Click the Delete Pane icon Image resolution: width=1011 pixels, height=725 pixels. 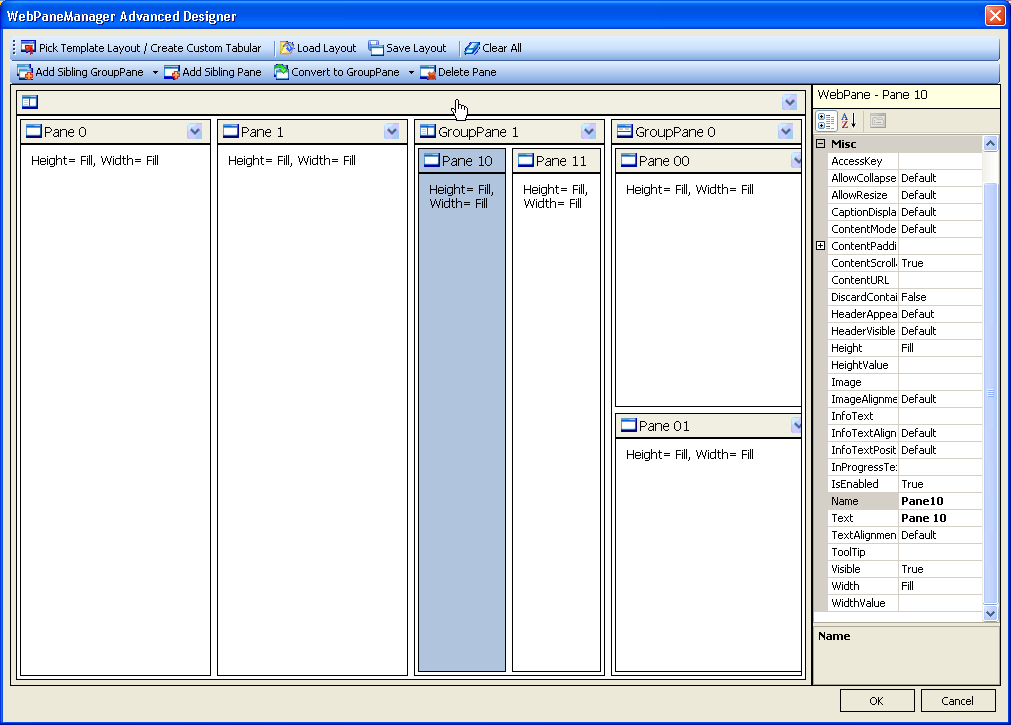(x=428, y=72)
